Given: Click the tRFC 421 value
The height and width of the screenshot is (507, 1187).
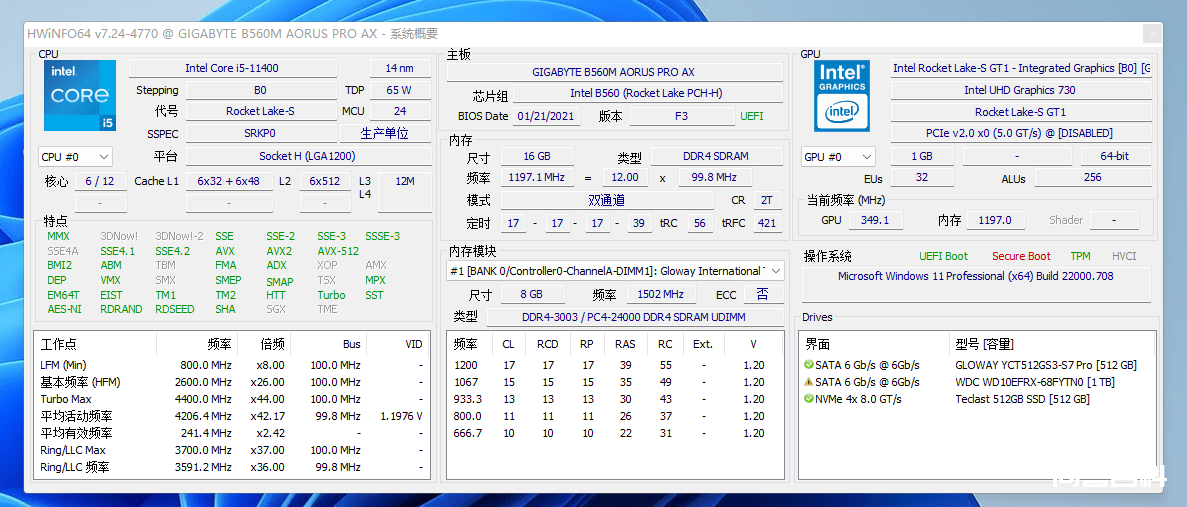Looking at the screenshot, I should (x=767, y=223).
